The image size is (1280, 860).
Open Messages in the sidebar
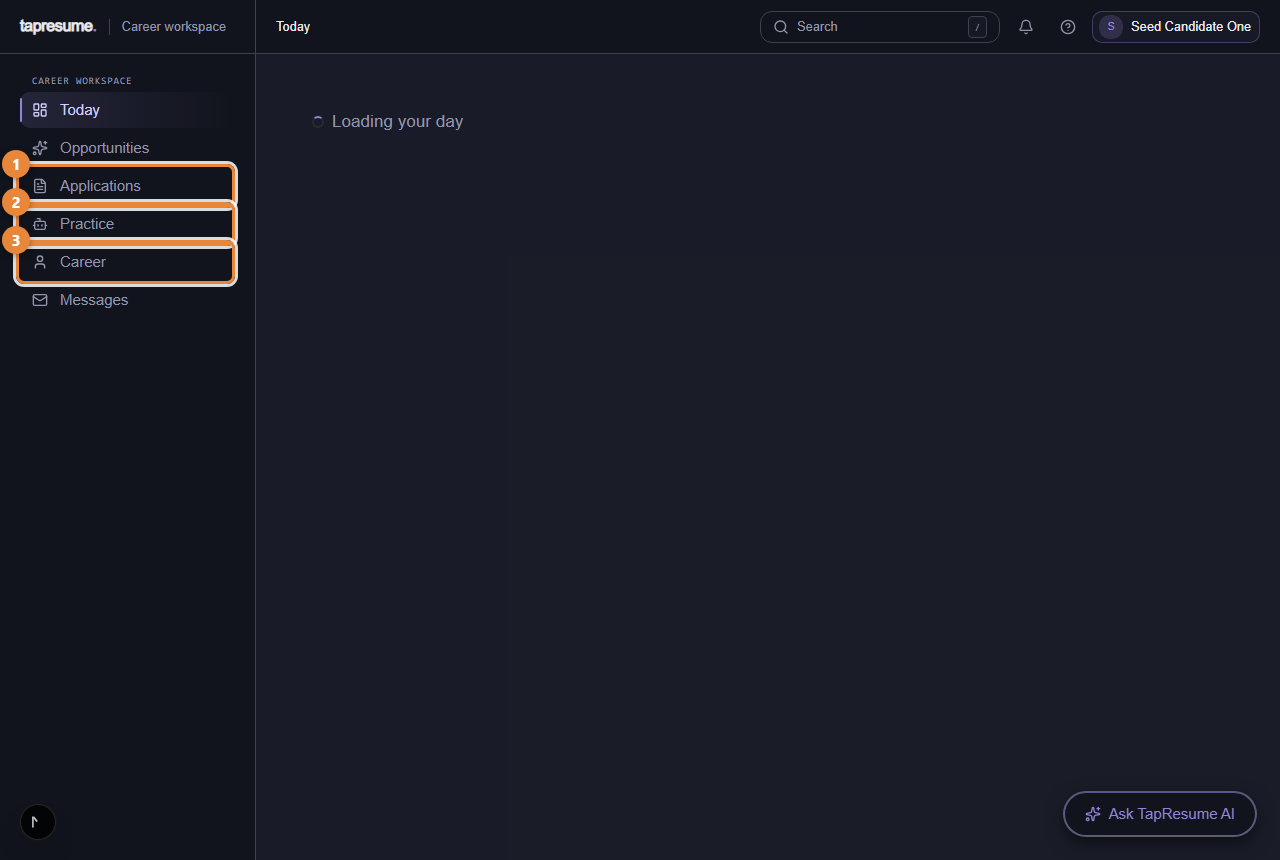tap(127, 300)
